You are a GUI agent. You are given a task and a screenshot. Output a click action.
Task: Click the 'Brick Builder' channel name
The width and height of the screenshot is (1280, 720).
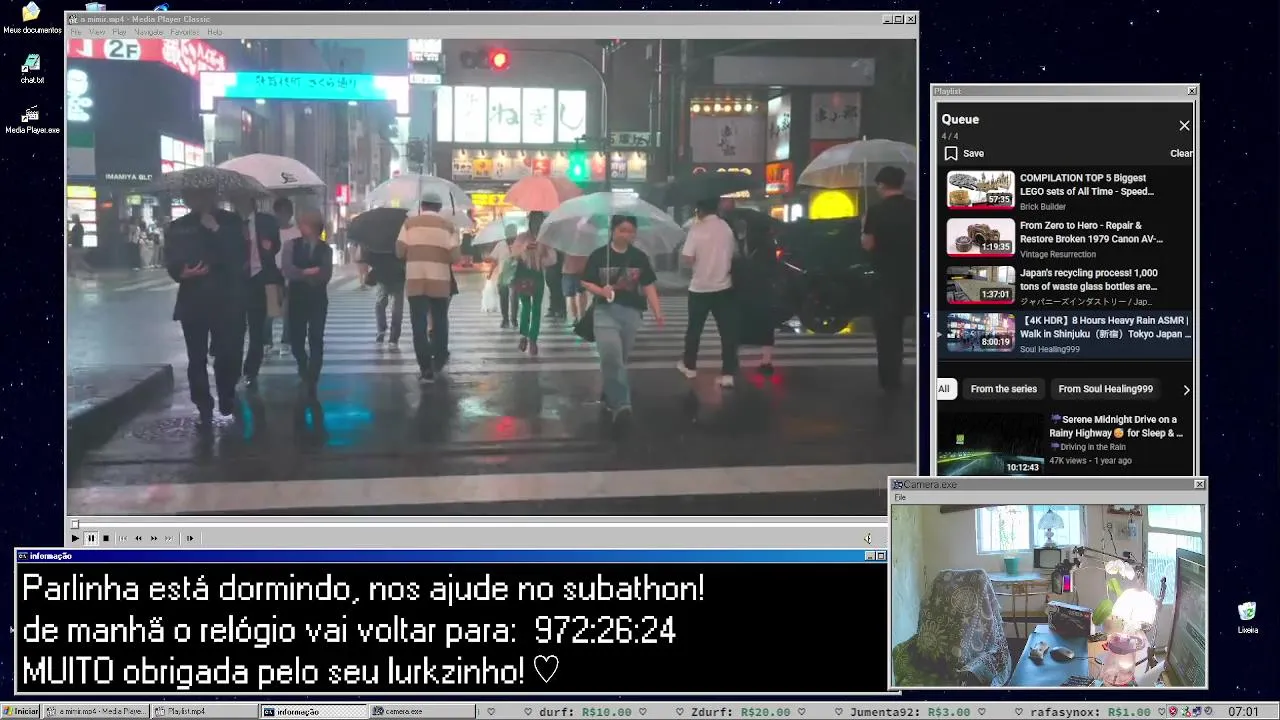point(1042,207)
